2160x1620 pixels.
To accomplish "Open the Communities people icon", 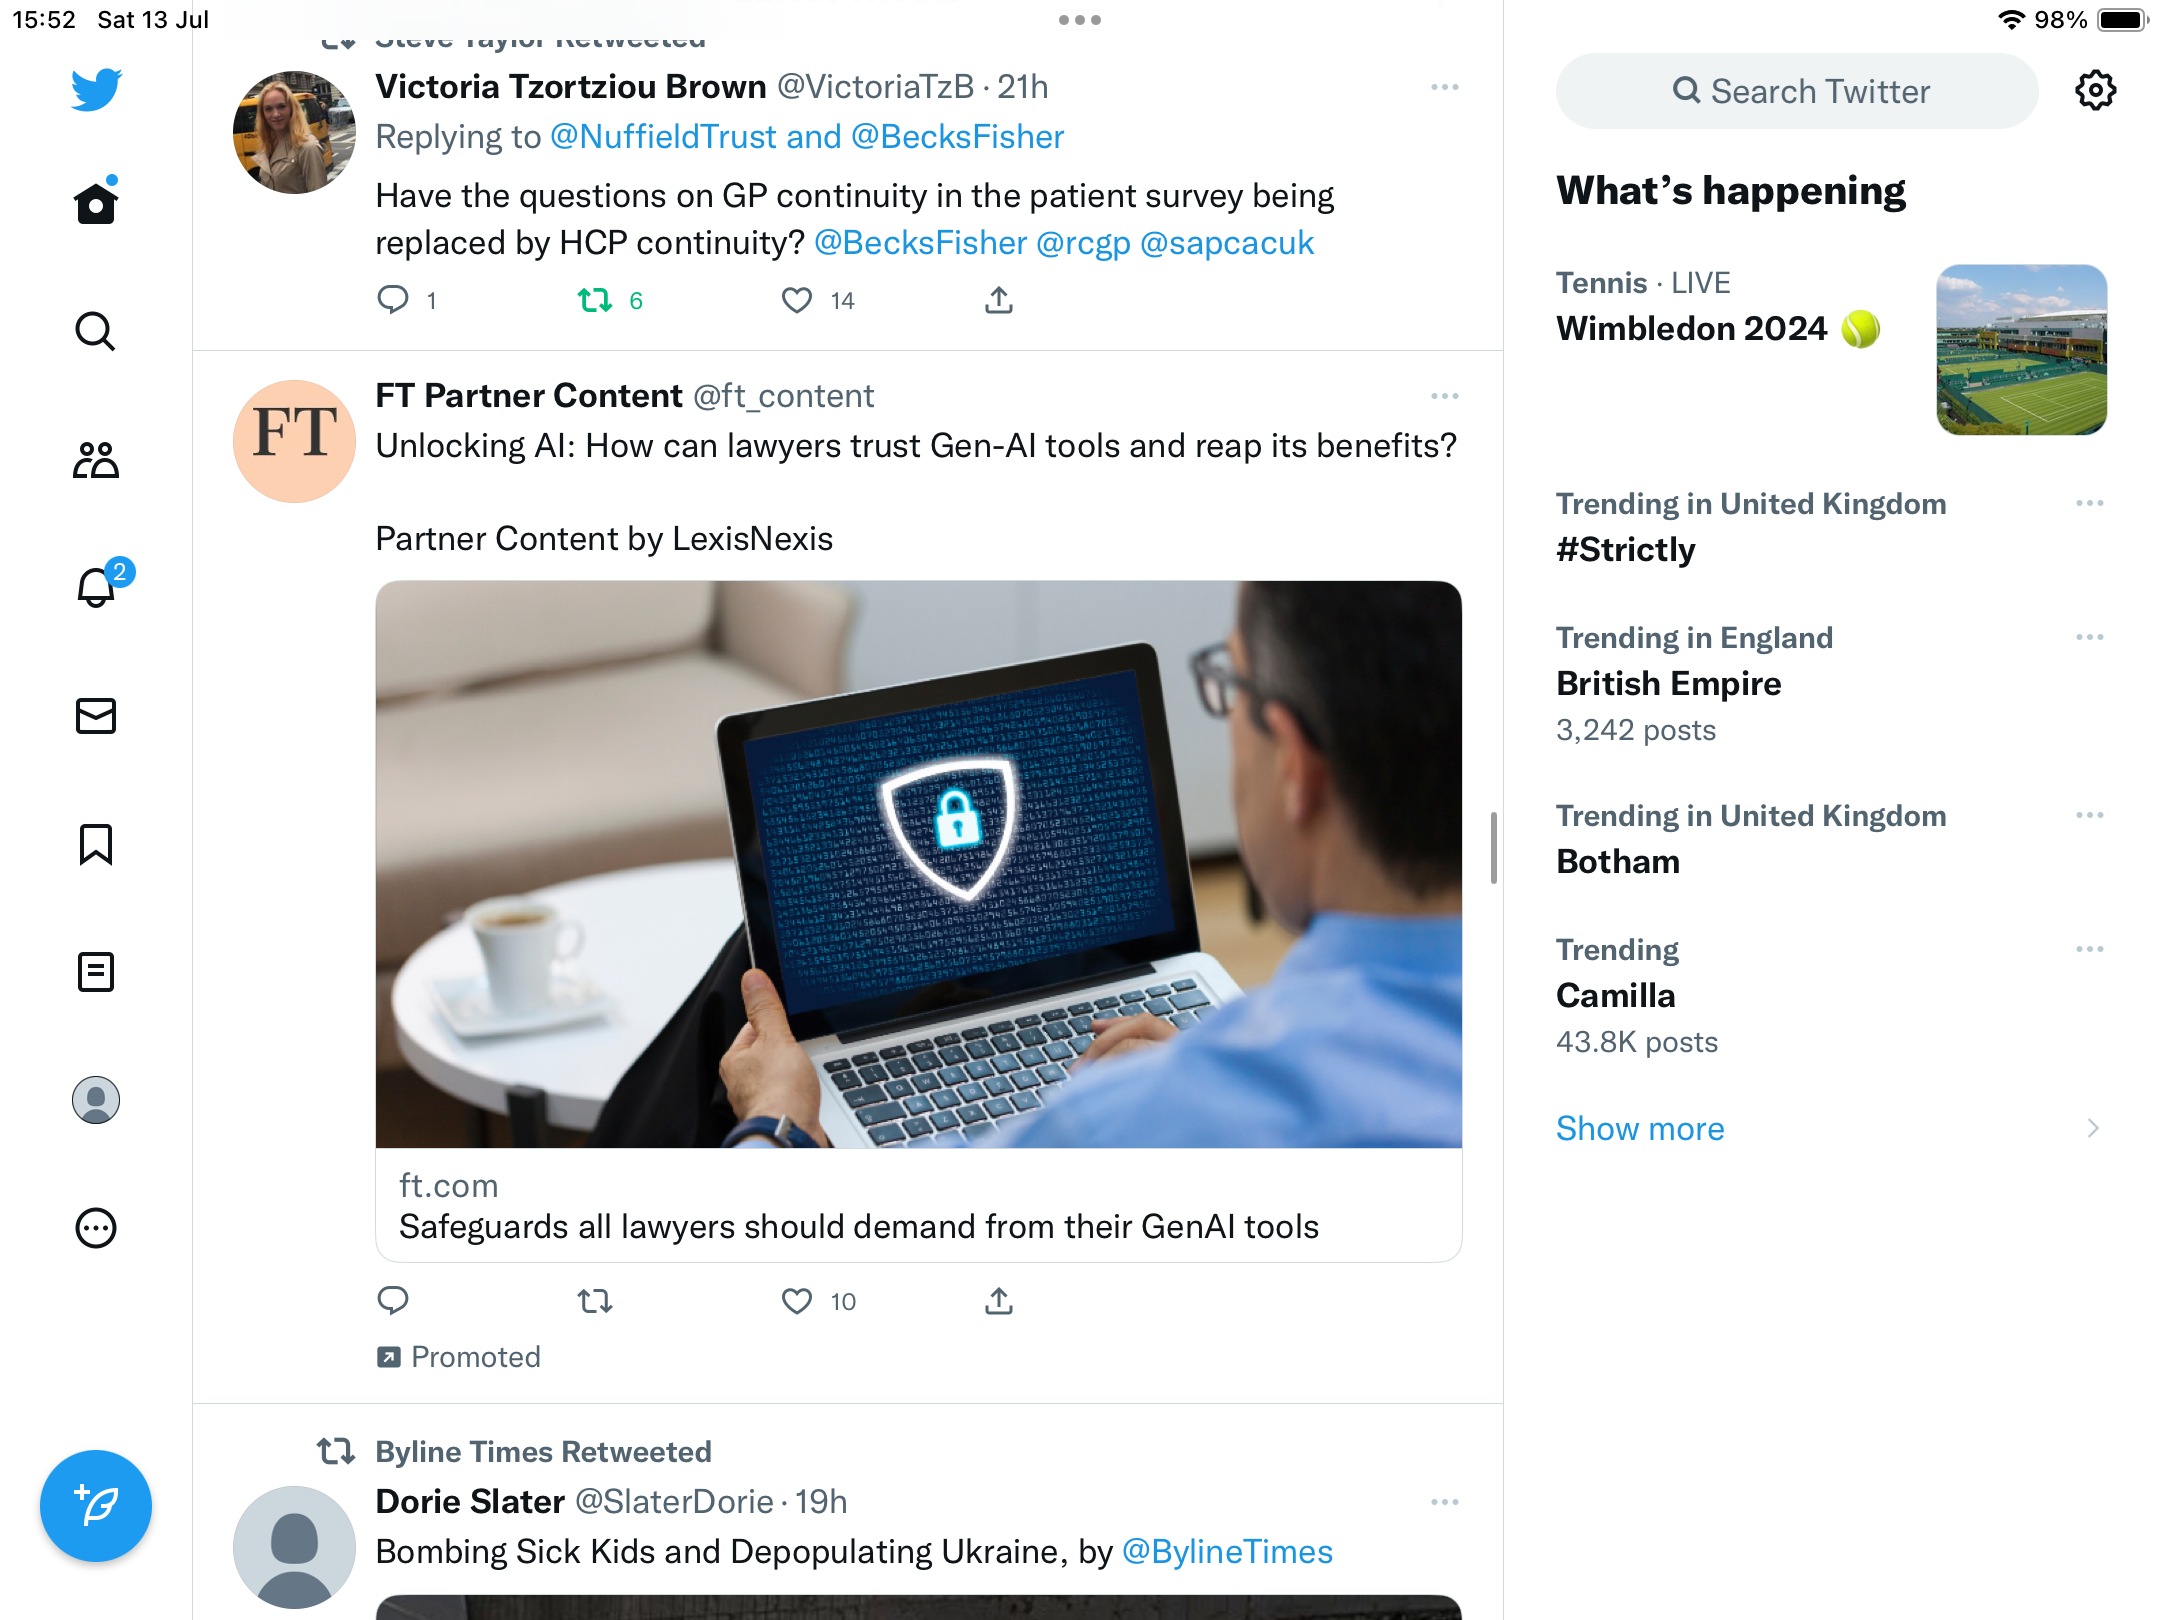I will coord(96,460).
